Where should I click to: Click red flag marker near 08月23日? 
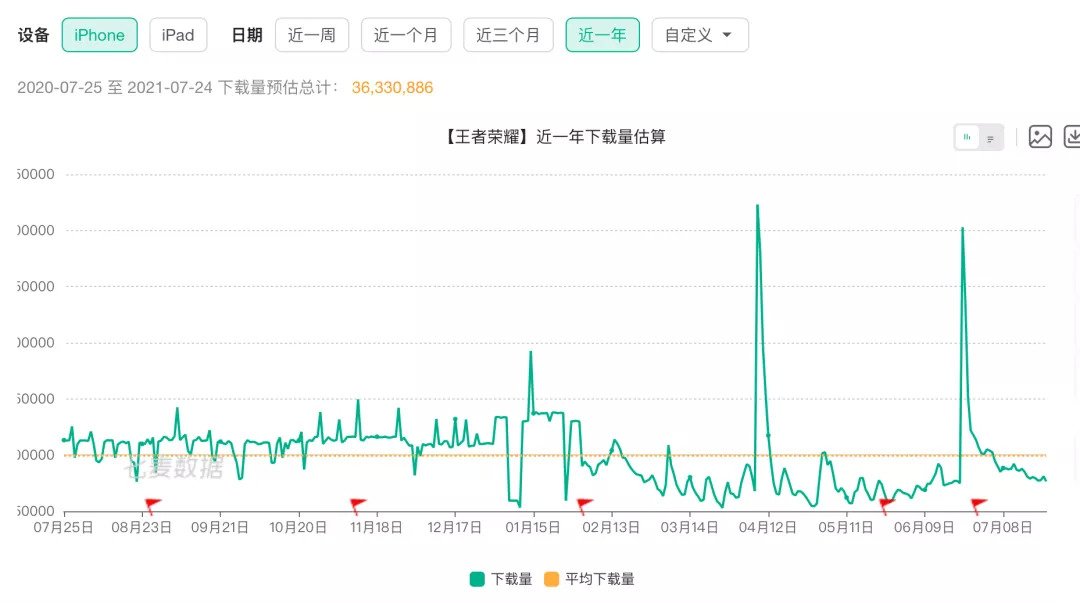(x=152, y=506)
